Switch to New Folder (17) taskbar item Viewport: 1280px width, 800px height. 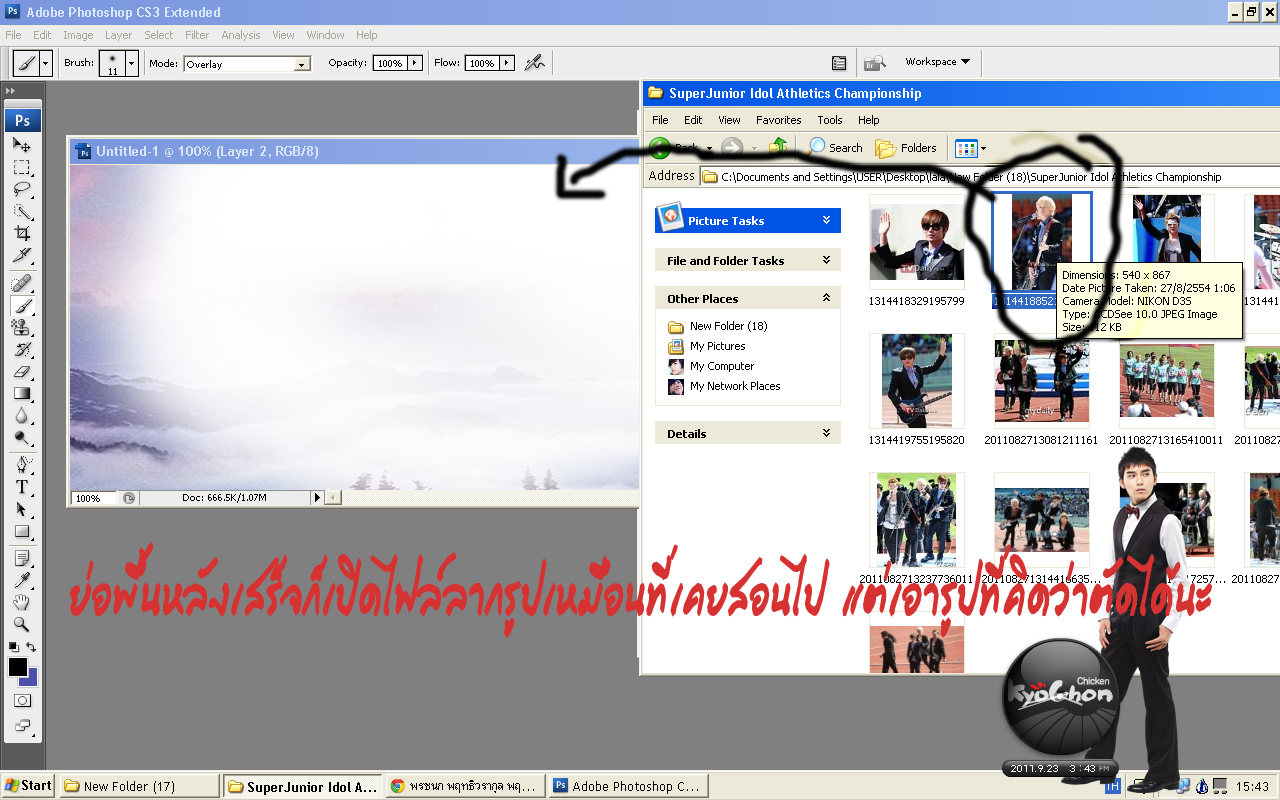click(139, 786)
